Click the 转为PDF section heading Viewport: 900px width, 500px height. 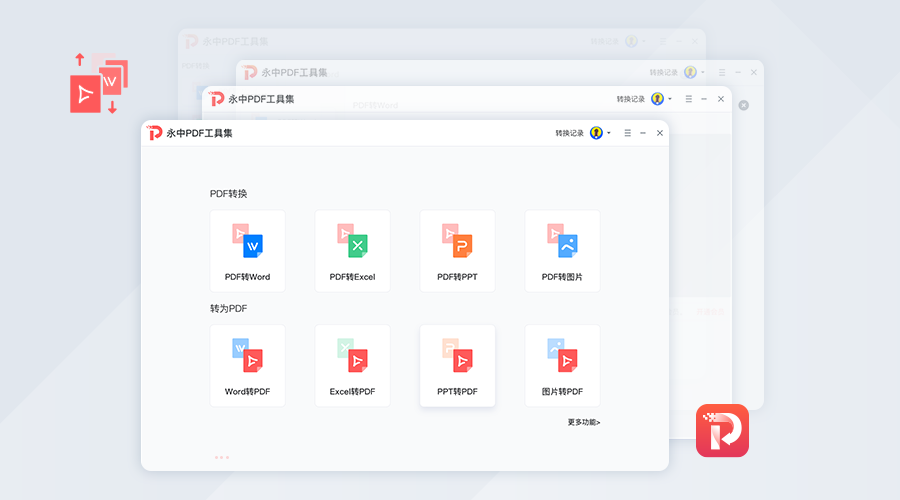pyautogui.click(x=228, y=309)
